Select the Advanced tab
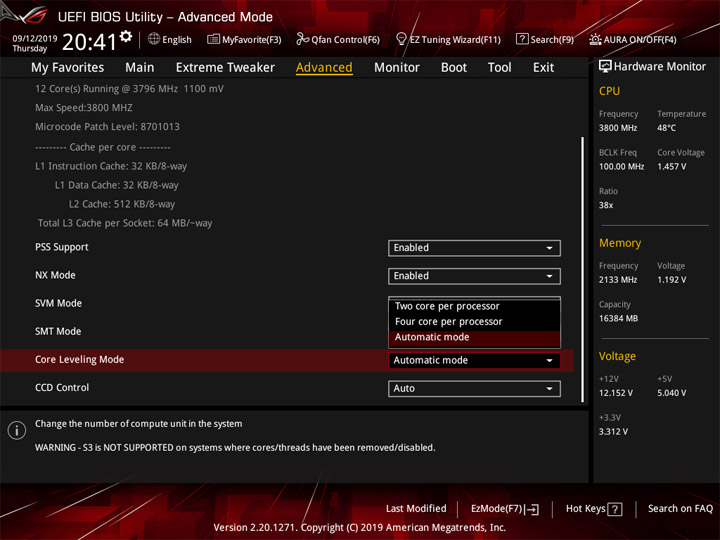This screenshot has height=540, width=720. pyautogui.click(x=324, y=68)
